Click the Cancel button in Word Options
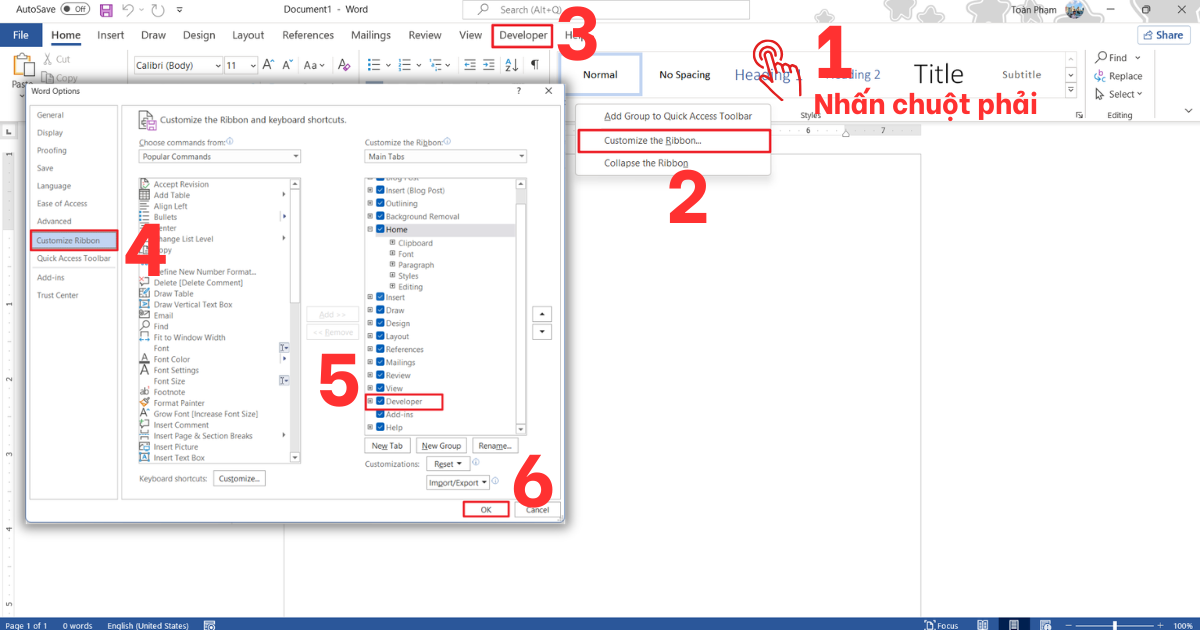Screen dimensions: 1200x630 [538, 509]
